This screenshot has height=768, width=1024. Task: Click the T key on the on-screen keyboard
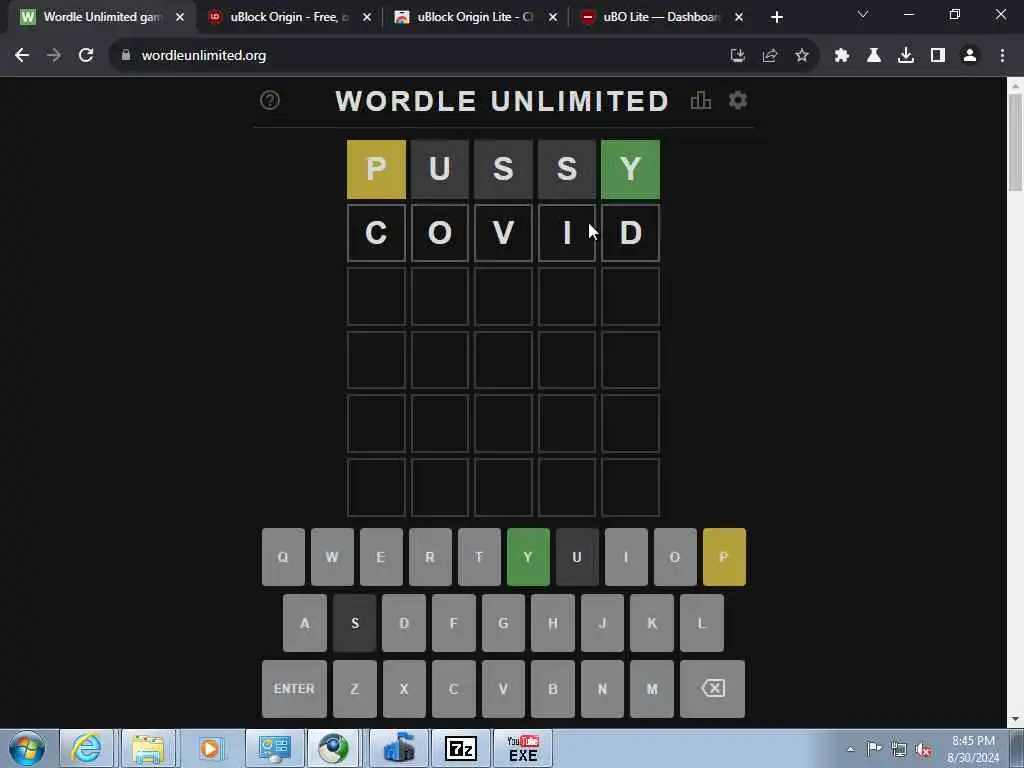pyautogui.click(x=479, y=557)
